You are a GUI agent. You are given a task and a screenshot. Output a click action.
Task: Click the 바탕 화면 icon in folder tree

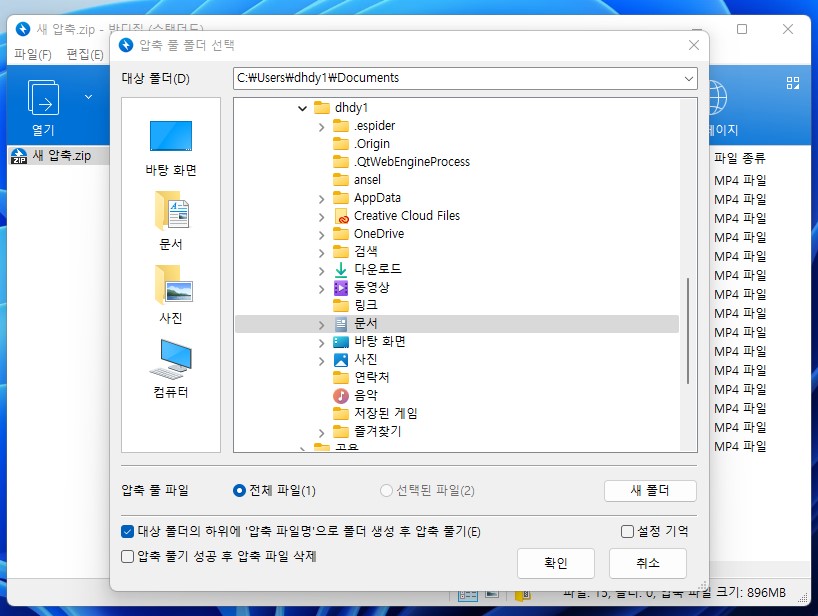[x=341, y=342]
